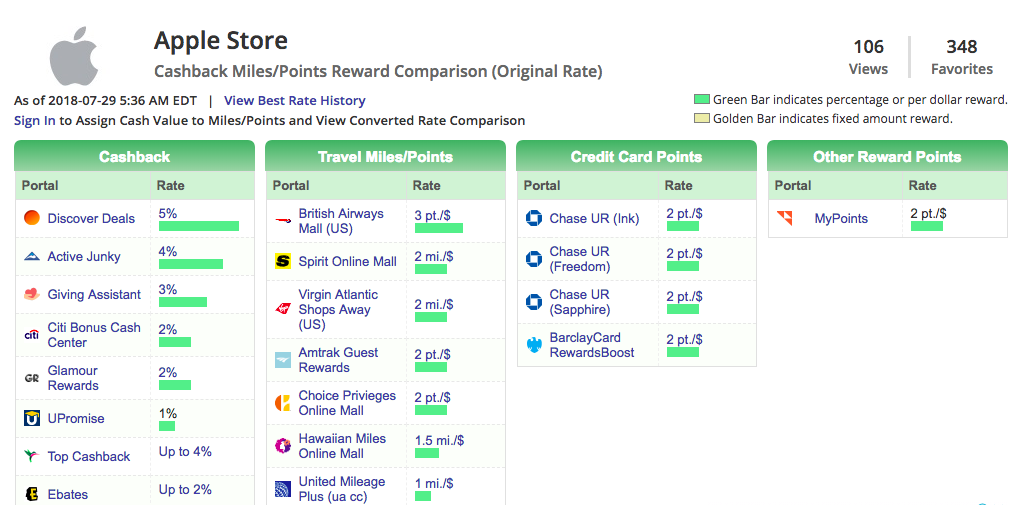
Task: Click the Credit Card Points column header
Action: tap(636, 156)
